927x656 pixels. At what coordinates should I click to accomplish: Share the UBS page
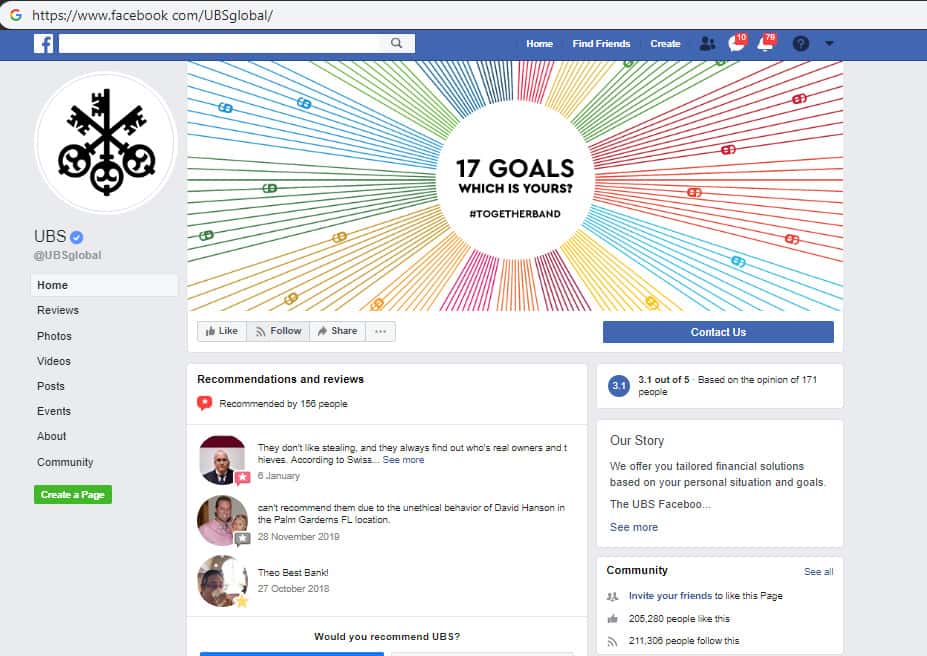[x=338, y=331]
